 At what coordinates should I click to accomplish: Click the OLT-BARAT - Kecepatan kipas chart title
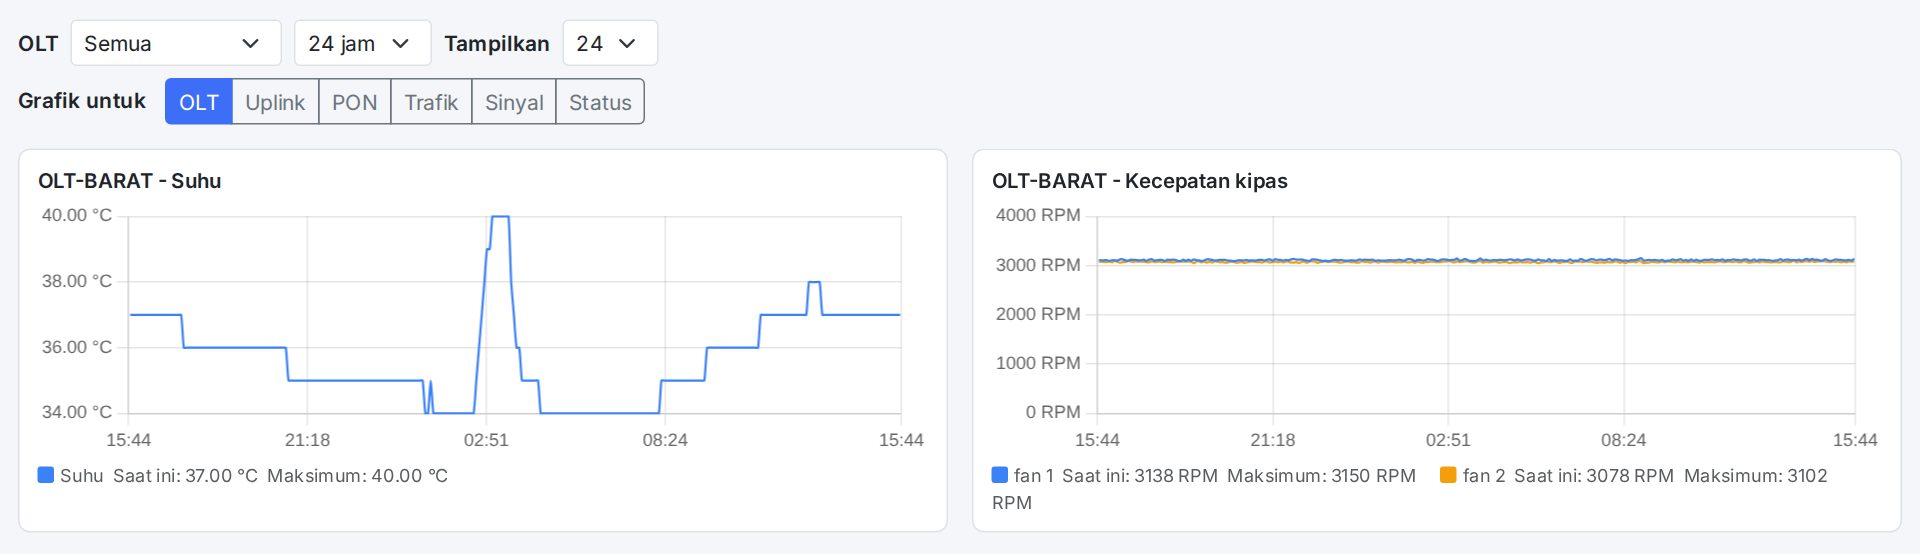1140,181
